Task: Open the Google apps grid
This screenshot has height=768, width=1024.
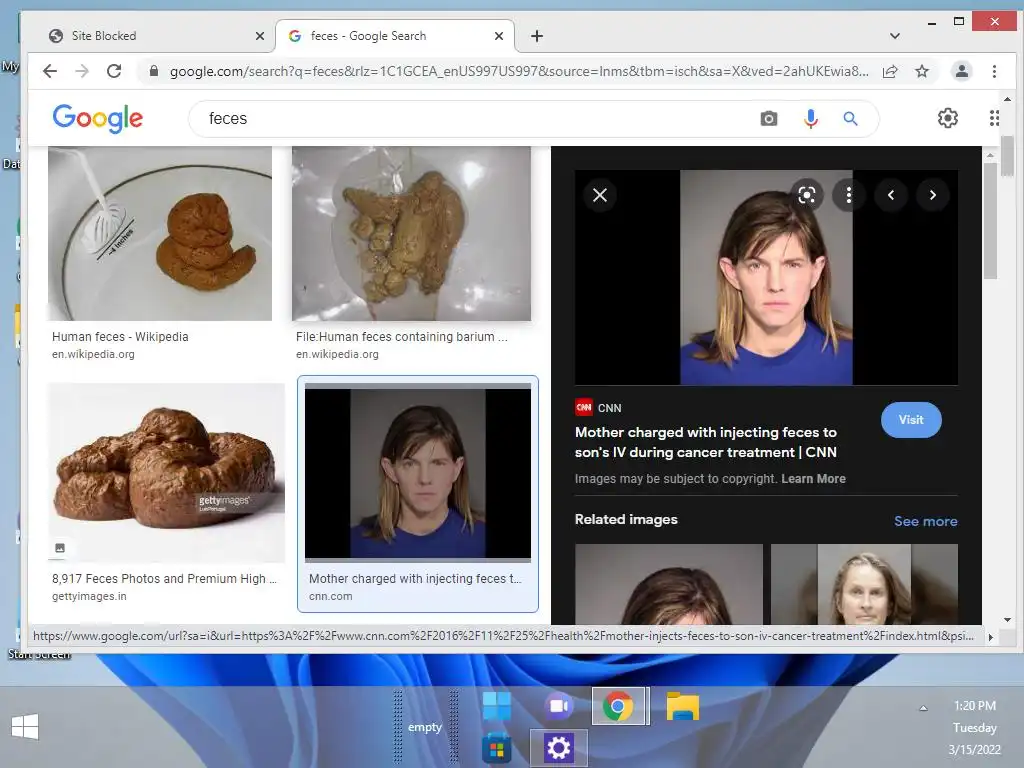Action: (993, 118)
